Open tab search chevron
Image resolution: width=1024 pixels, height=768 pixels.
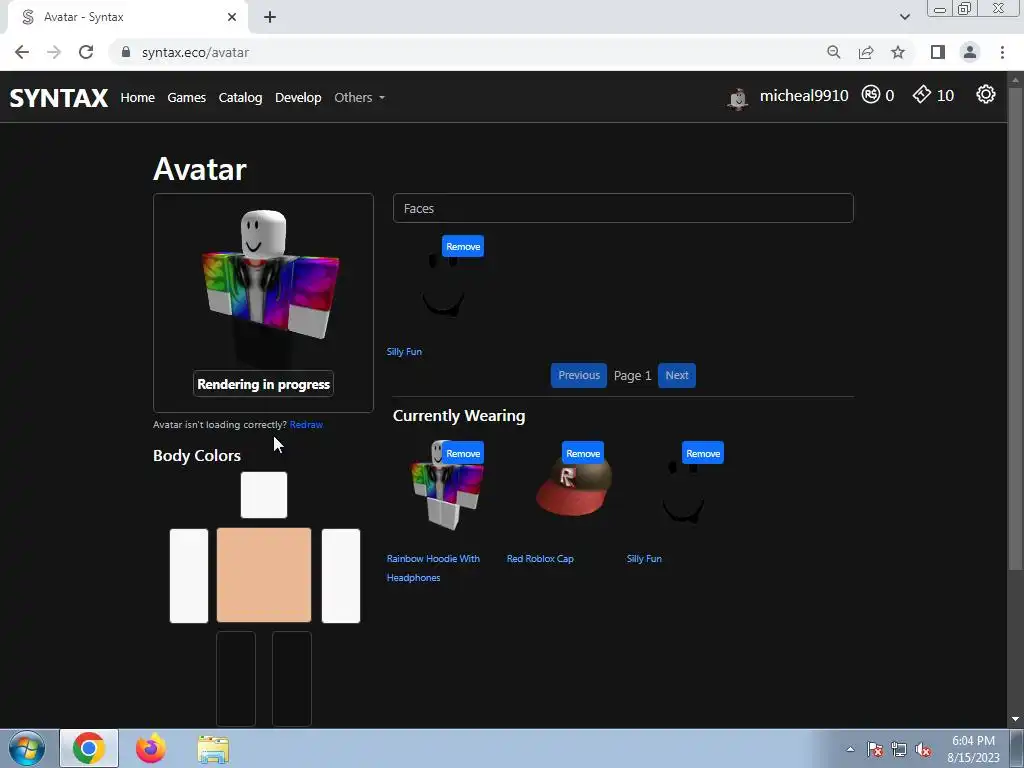click(x=904, y=17)
